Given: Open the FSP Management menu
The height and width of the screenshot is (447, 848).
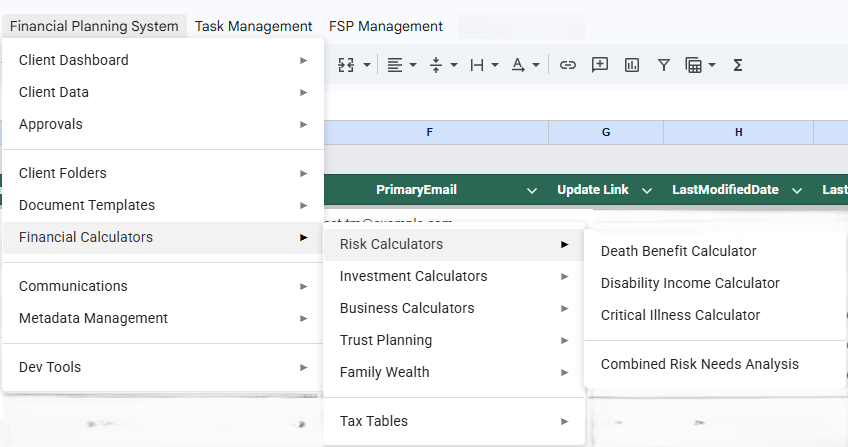Looking at the screenshot, I should coord(386,26).
